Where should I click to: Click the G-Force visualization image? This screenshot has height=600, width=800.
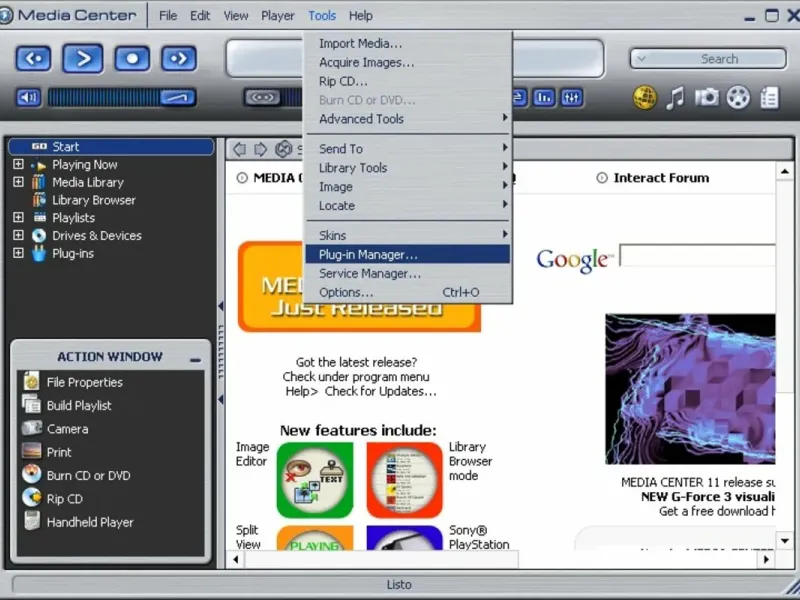[690, 389]
